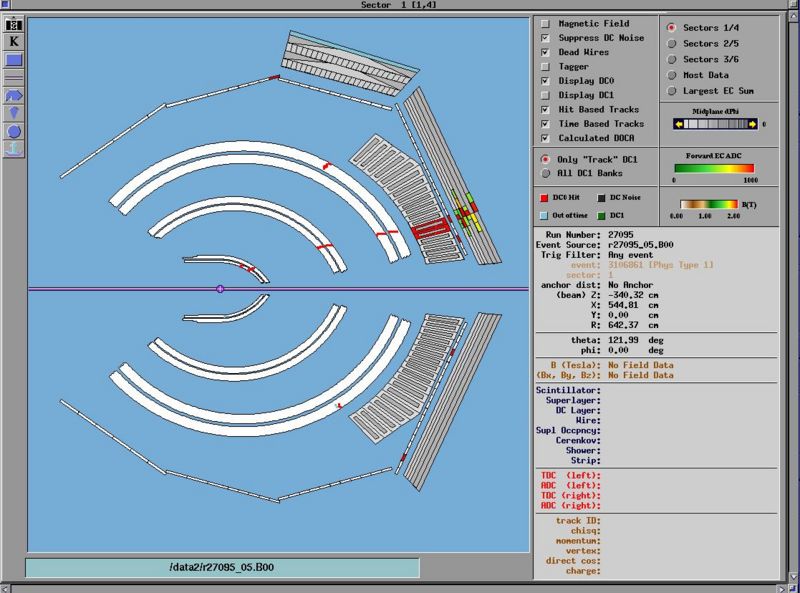
Task: Click the X value 544.81 cm
Action: [633, 305]
